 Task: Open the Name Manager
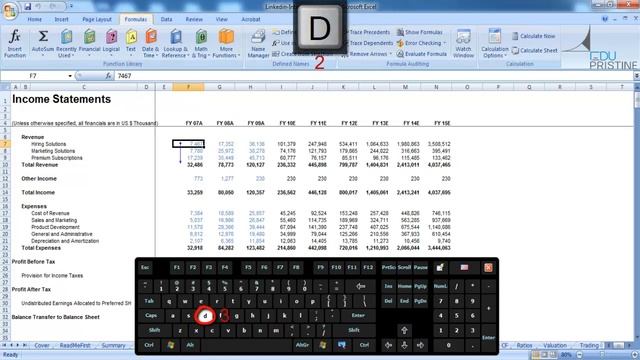(258, 43)
